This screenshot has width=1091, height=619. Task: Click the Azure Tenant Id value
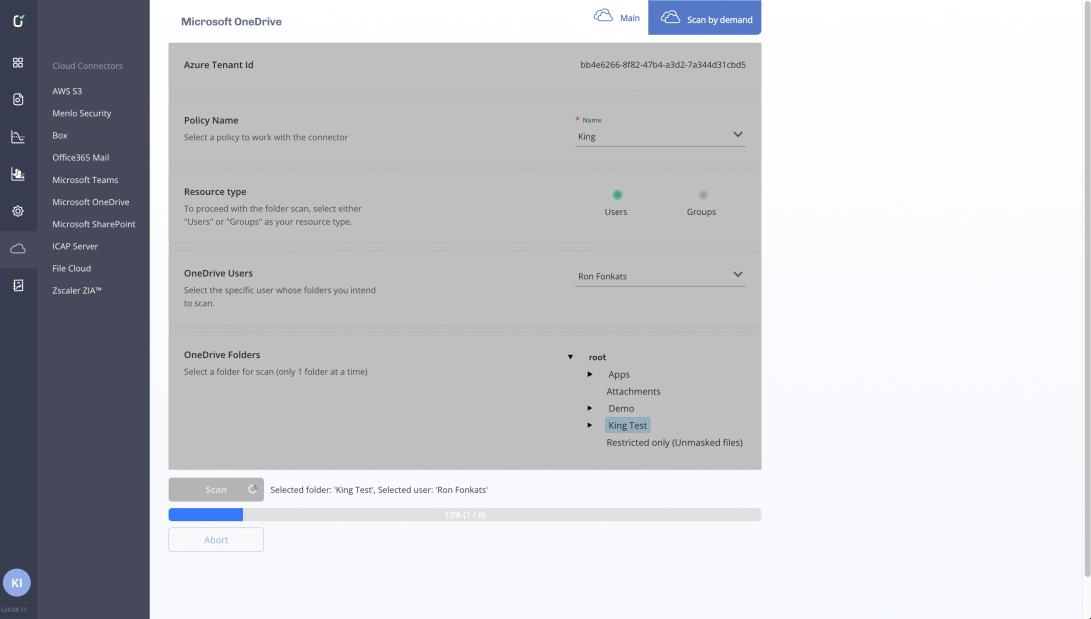[662, 65]
